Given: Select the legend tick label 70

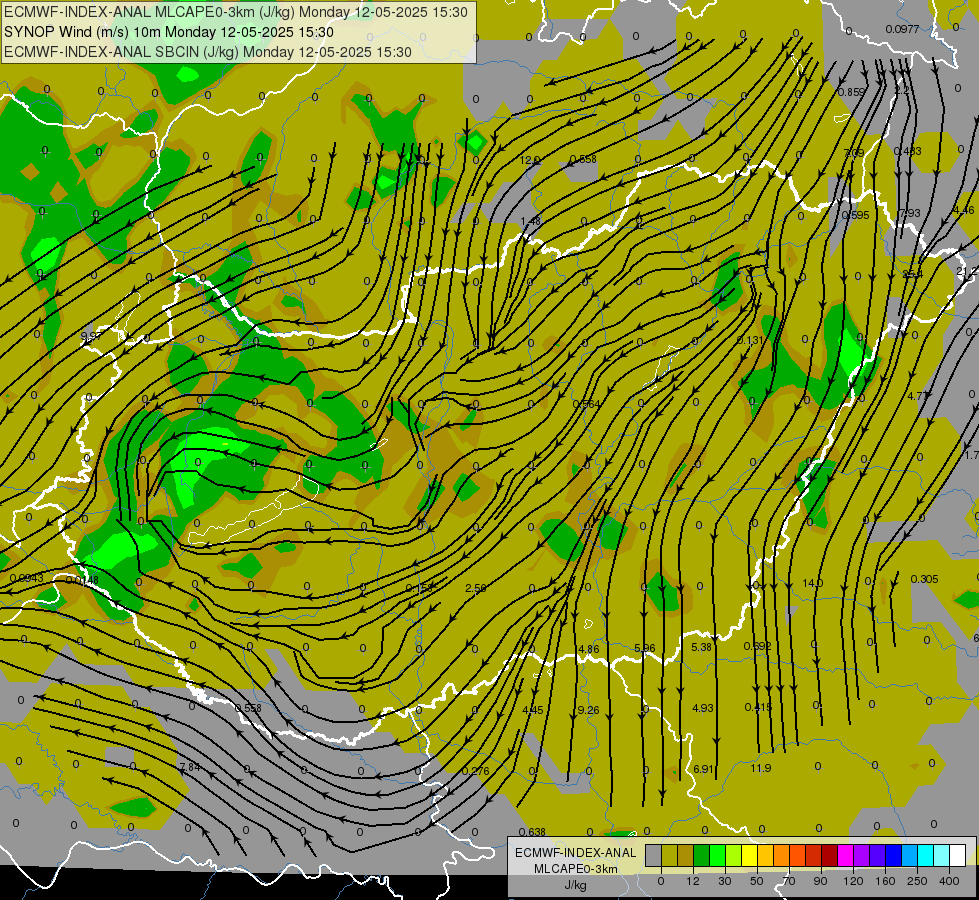Looking at the screenshot, I should [x=789, y=881].
